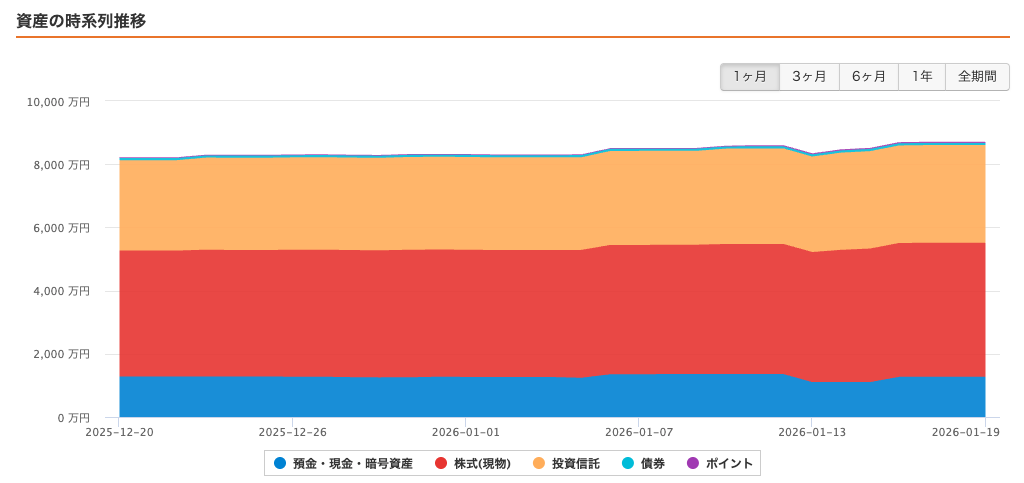This screenshot has width=1024, height=483.
Task: Hide the 株式(現物) series via its label
Action: 482,464
